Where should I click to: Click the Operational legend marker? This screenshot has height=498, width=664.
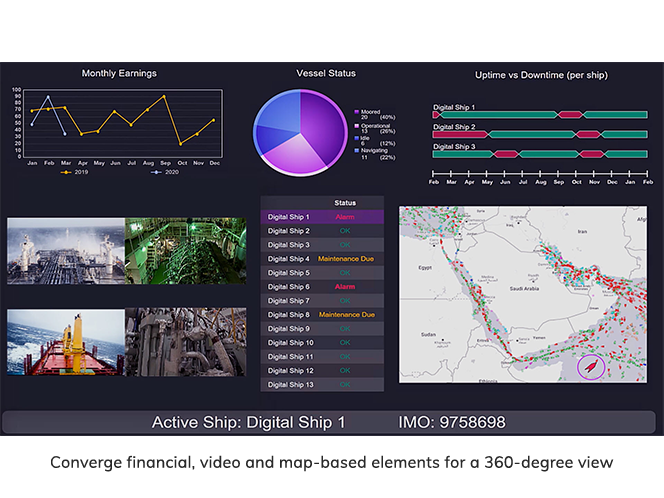356,125
